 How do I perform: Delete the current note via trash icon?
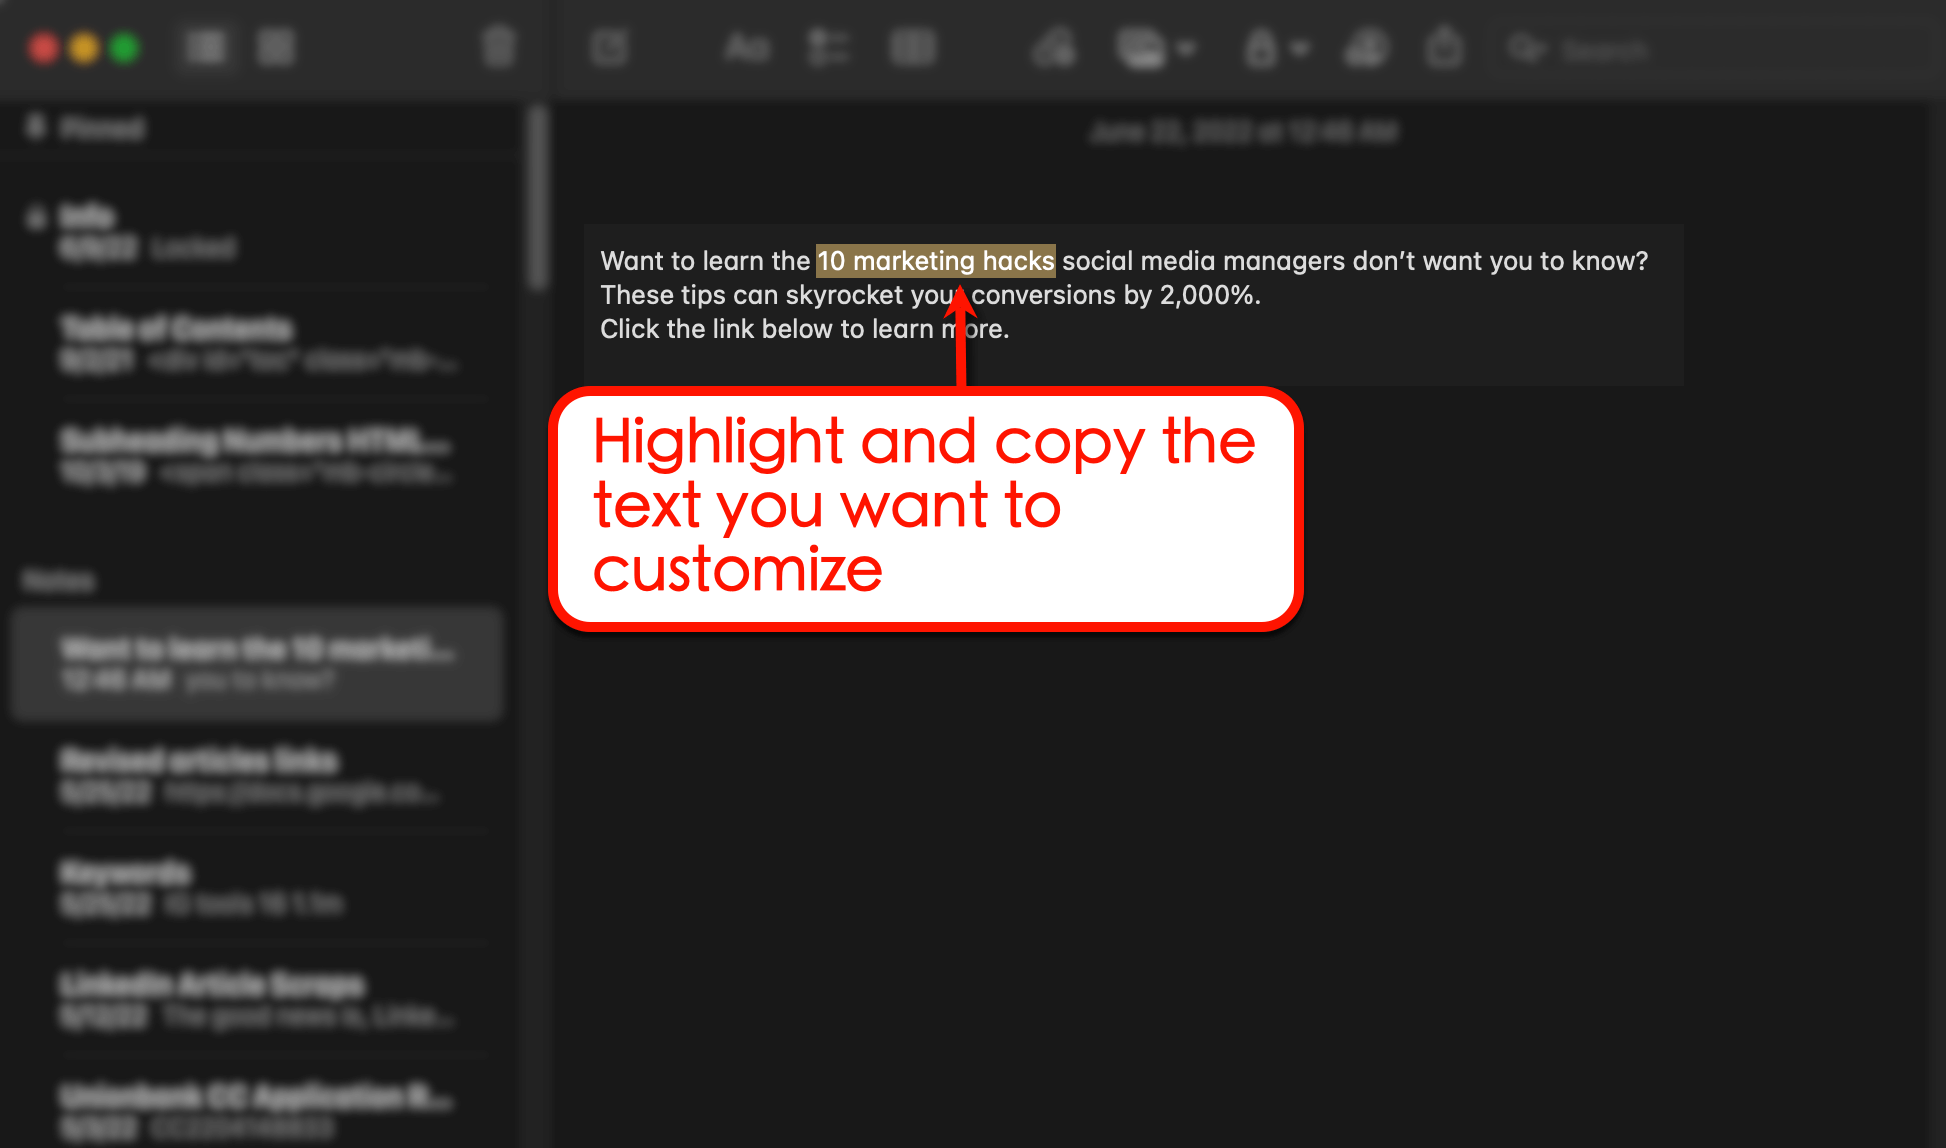498,46
